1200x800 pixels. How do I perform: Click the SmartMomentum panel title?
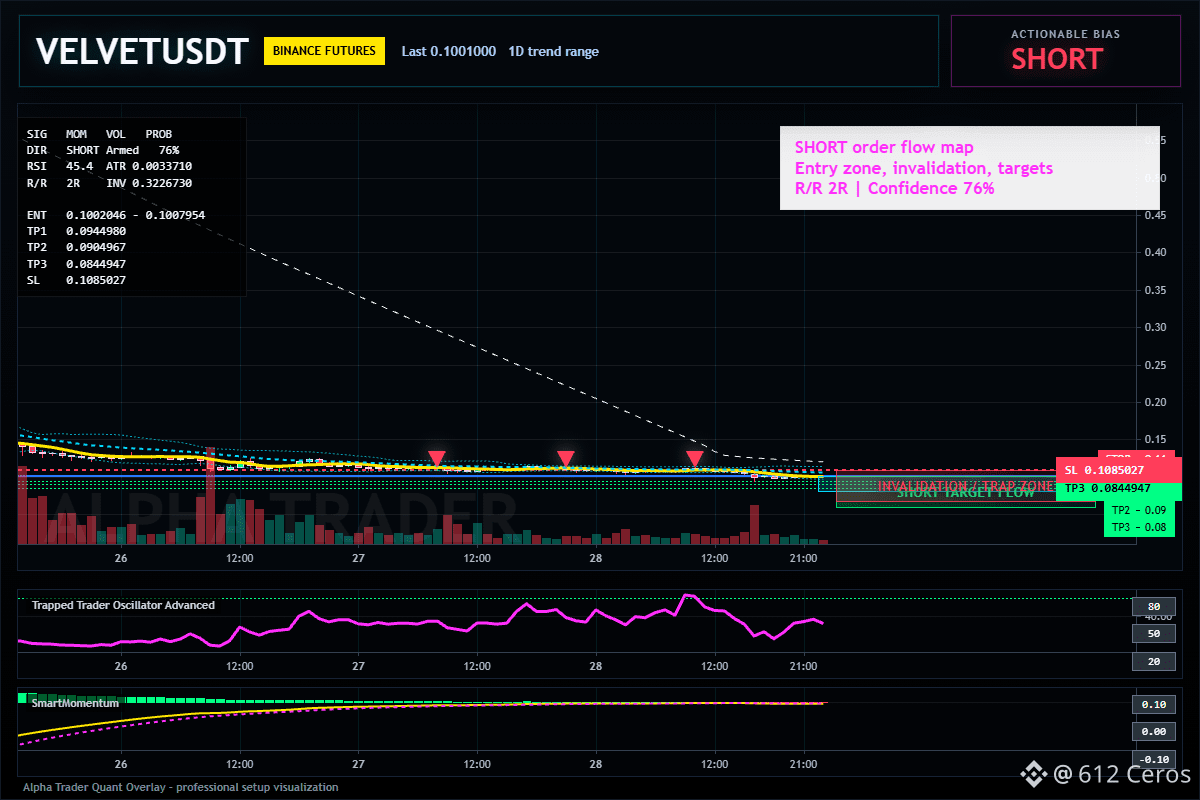point(75,703)
